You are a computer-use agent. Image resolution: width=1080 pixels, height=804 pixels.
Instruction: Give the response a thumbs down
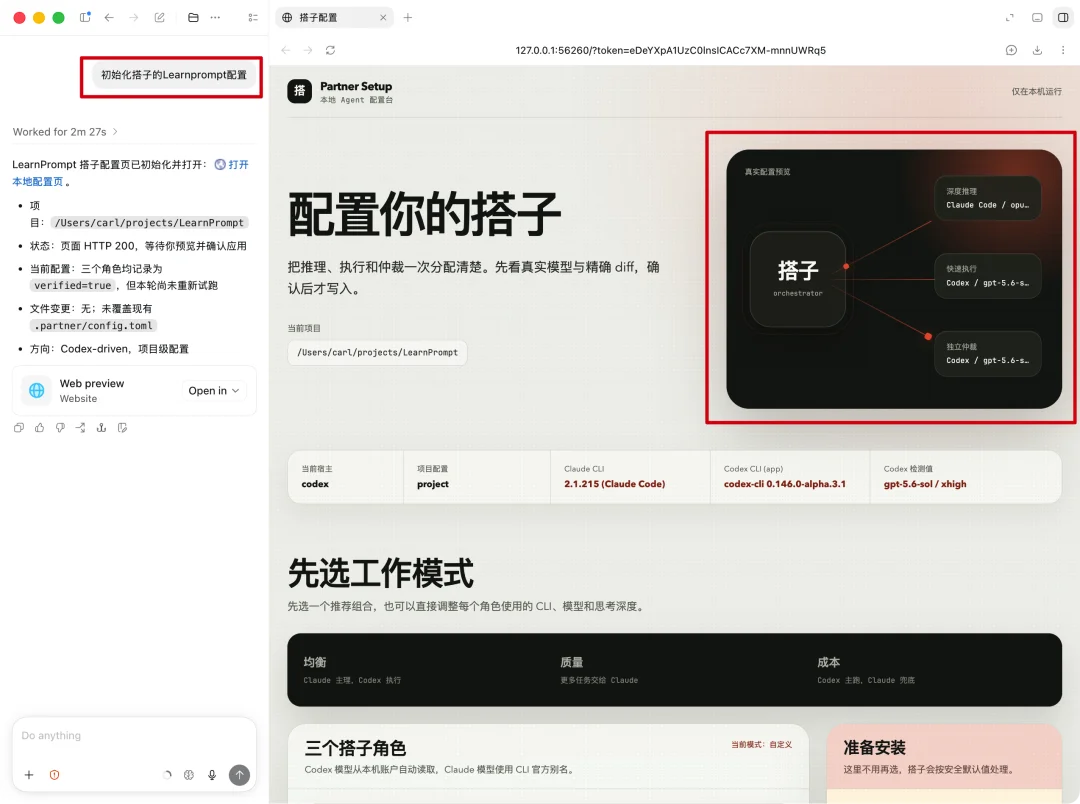[60, 428]
